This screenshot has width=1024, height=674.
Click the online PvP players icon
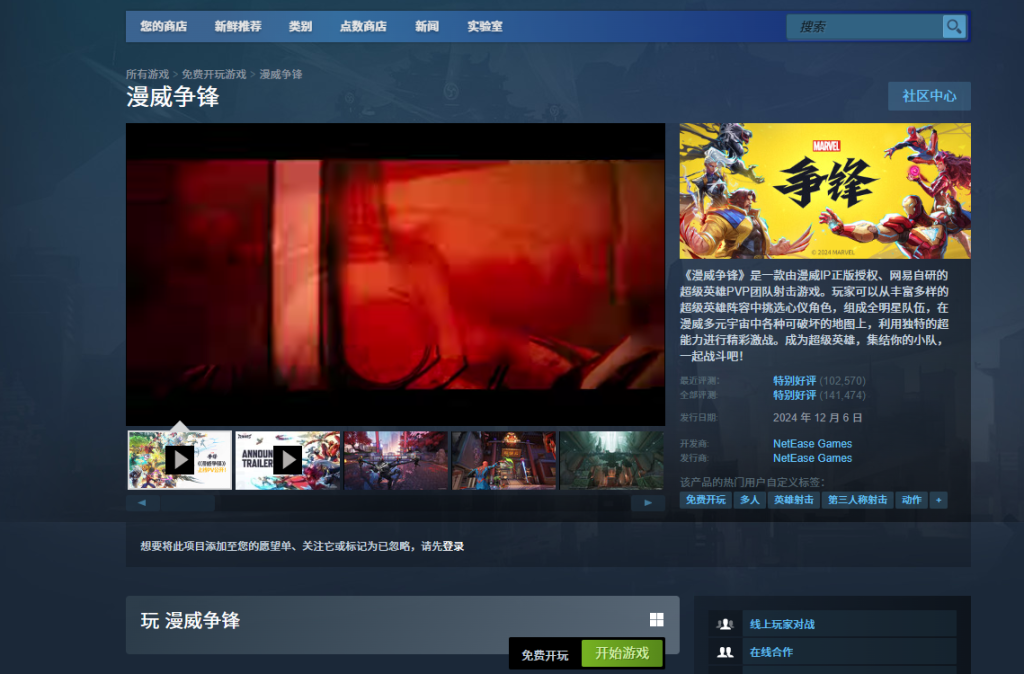[x=725, y=624]
